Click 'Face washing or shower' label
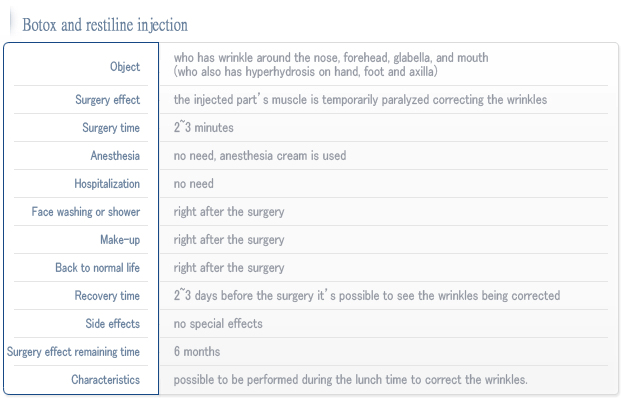 86,212
